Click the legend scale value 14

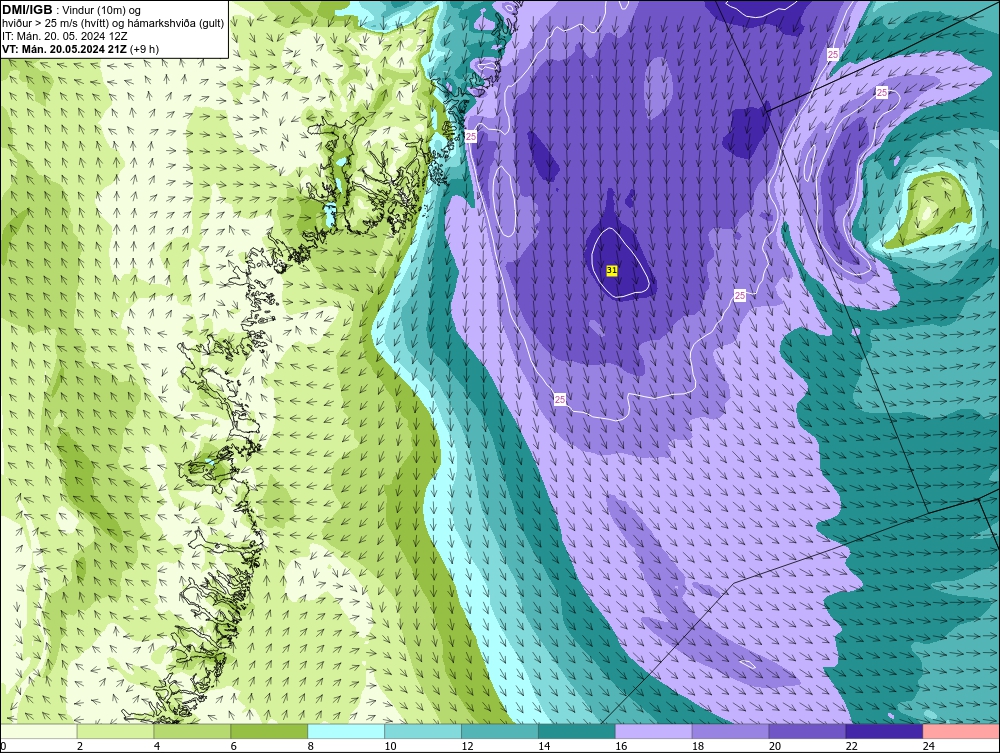point(544,746)
